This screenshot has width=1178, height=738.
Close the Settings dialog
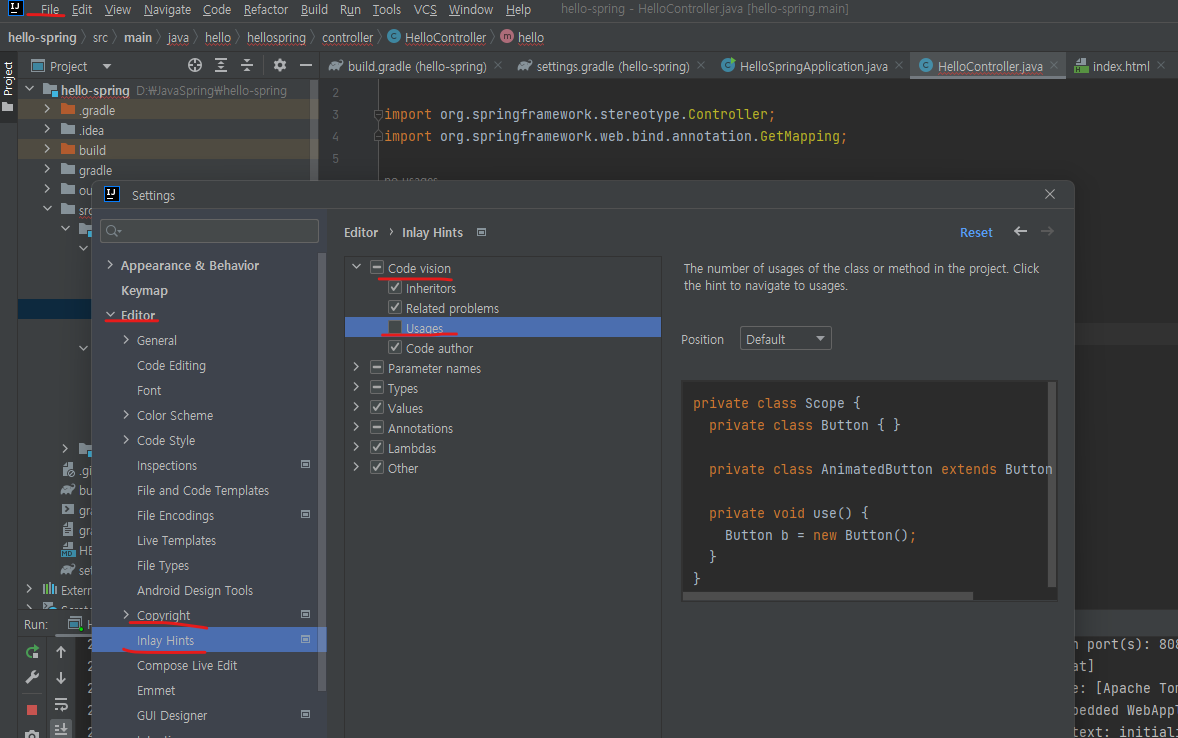point(1050,195)
